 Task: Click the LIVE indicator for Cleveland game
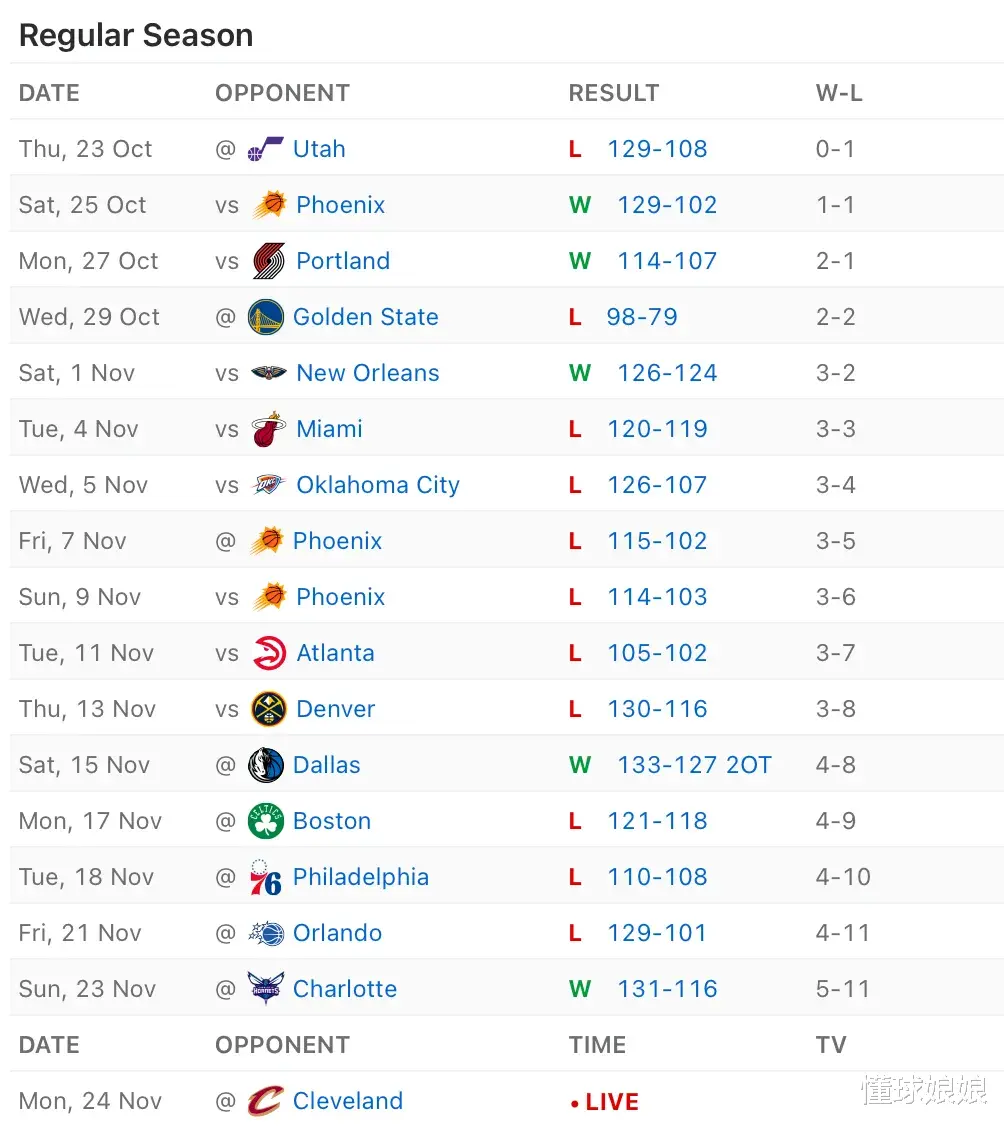pyautogui.click(x=605, y=1102)
